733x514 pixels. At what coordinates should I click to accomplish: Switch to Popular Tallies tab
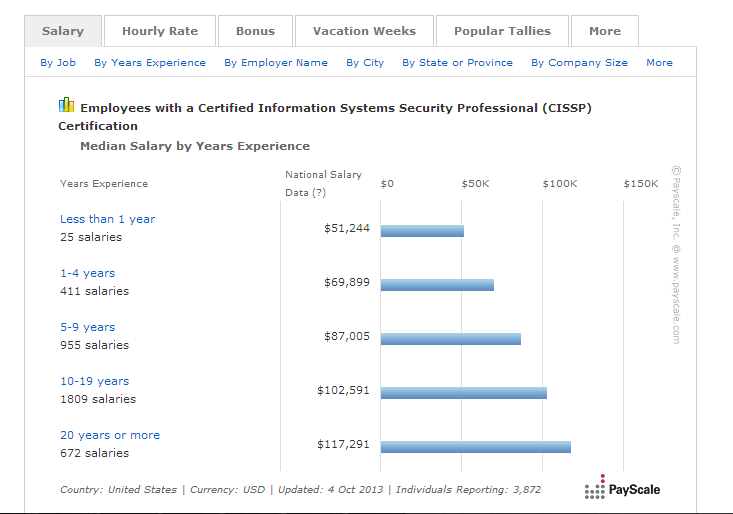coord(502,31)
